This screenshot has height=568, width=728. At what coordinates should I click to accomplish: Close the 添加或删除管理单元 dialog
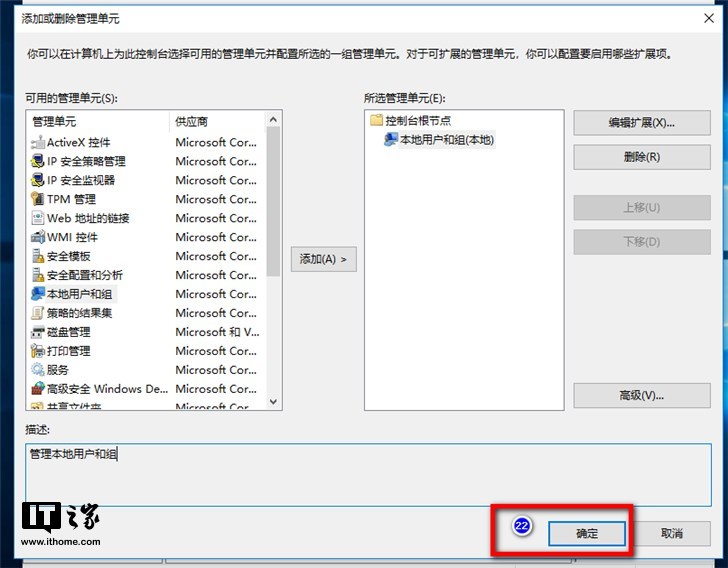(708, 18)
